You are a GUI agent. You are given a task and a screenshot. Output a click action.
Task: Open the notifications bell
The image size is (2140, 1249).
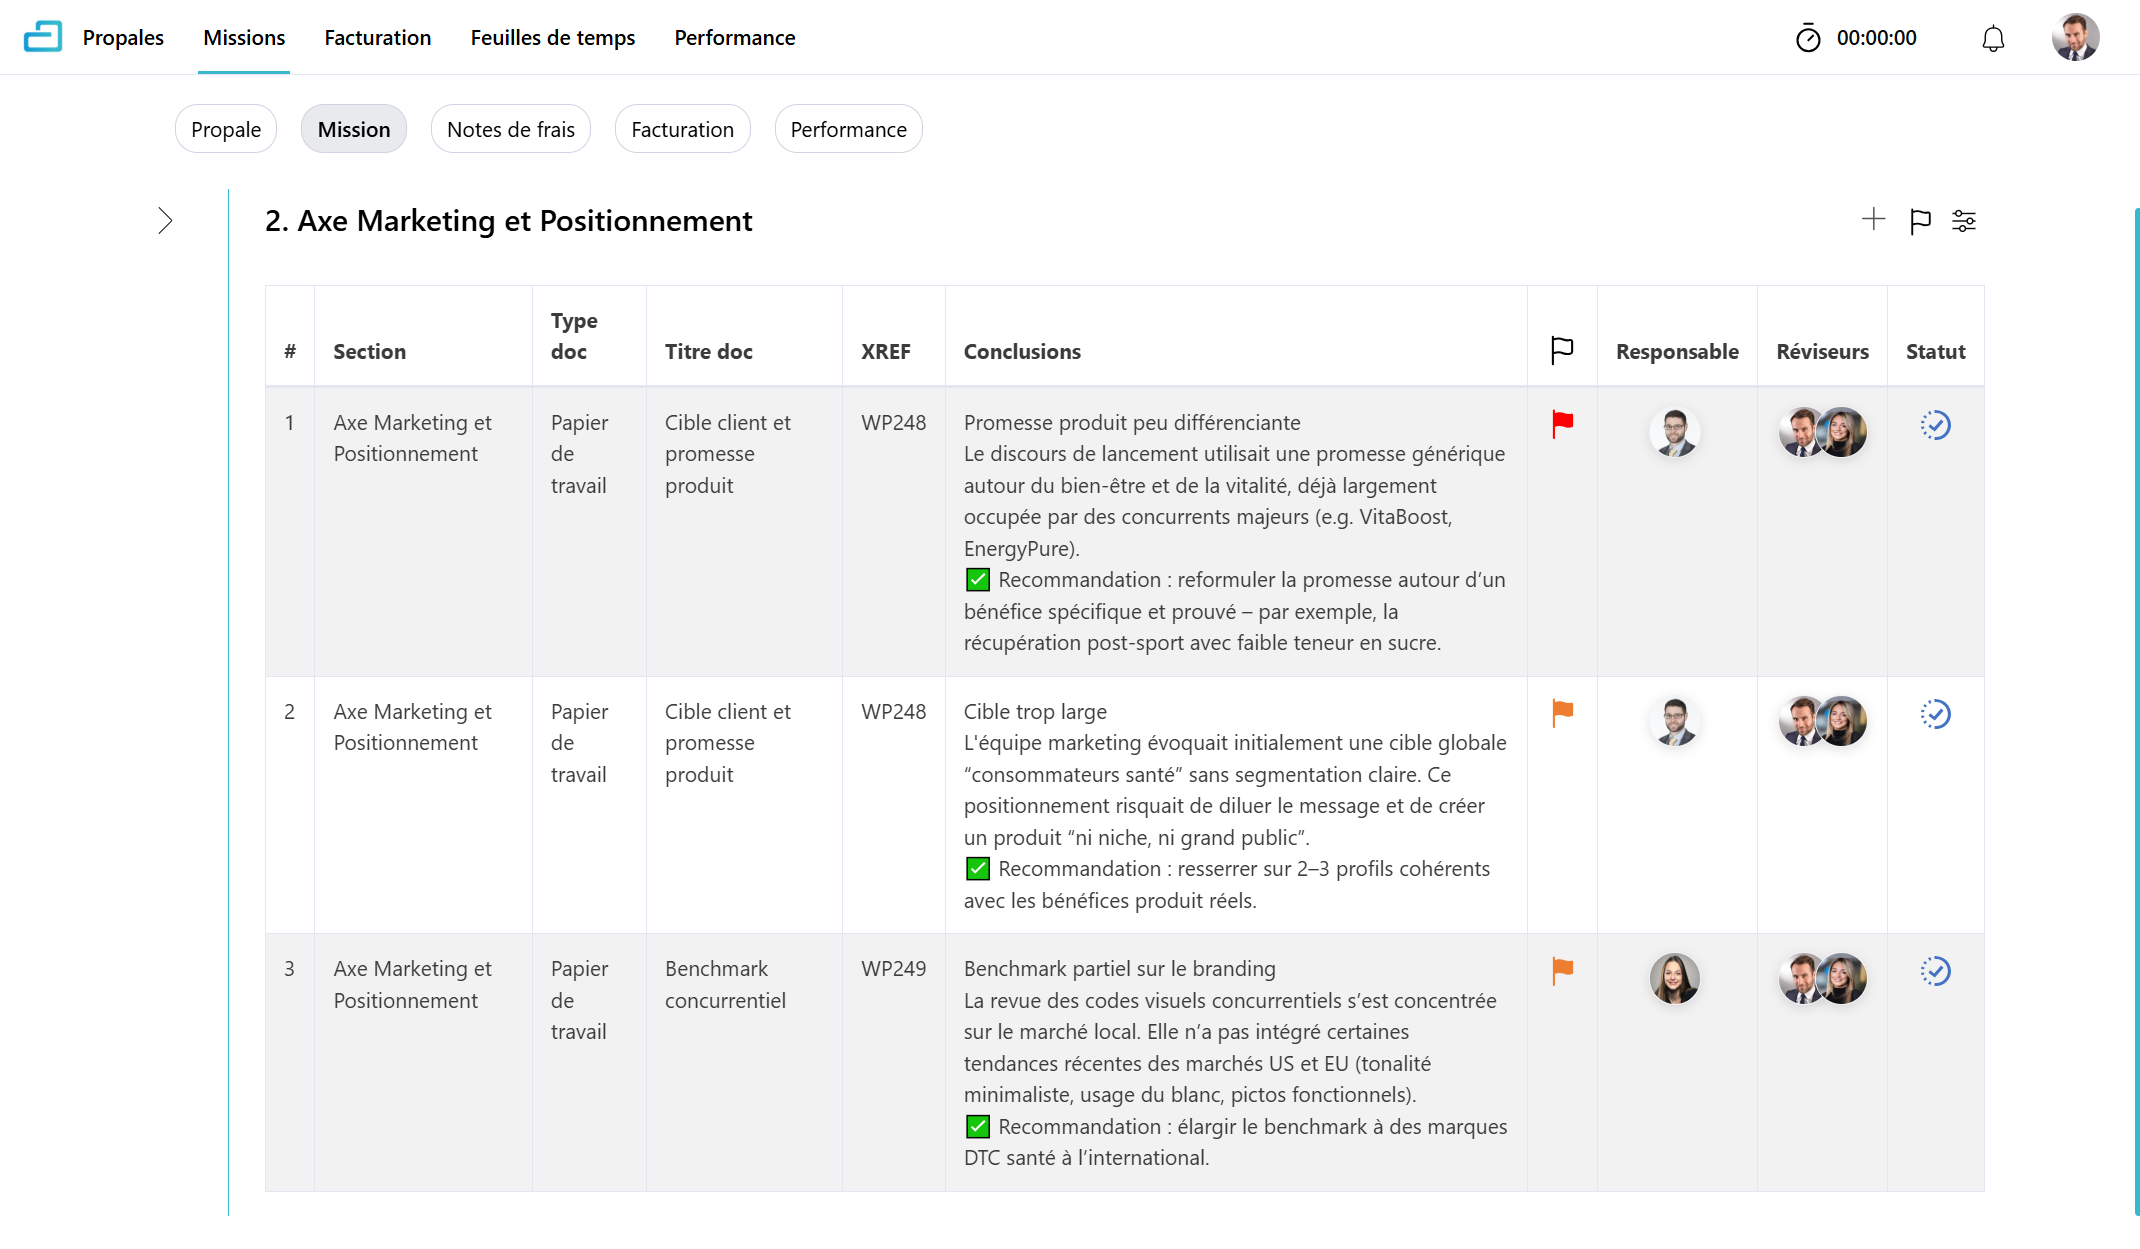click(x=1993, y=39)
